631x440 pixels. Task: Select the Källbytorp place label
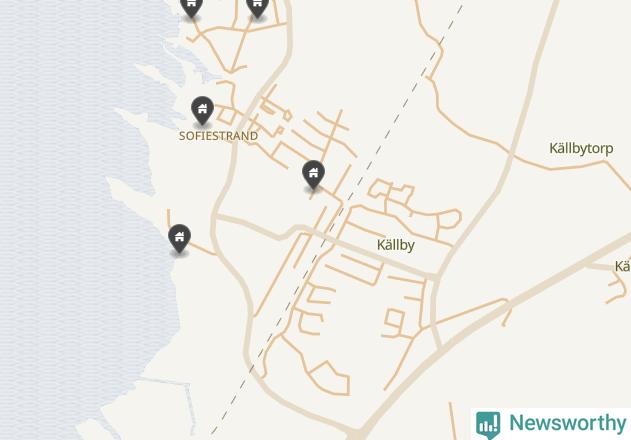(x=581, y=149)
